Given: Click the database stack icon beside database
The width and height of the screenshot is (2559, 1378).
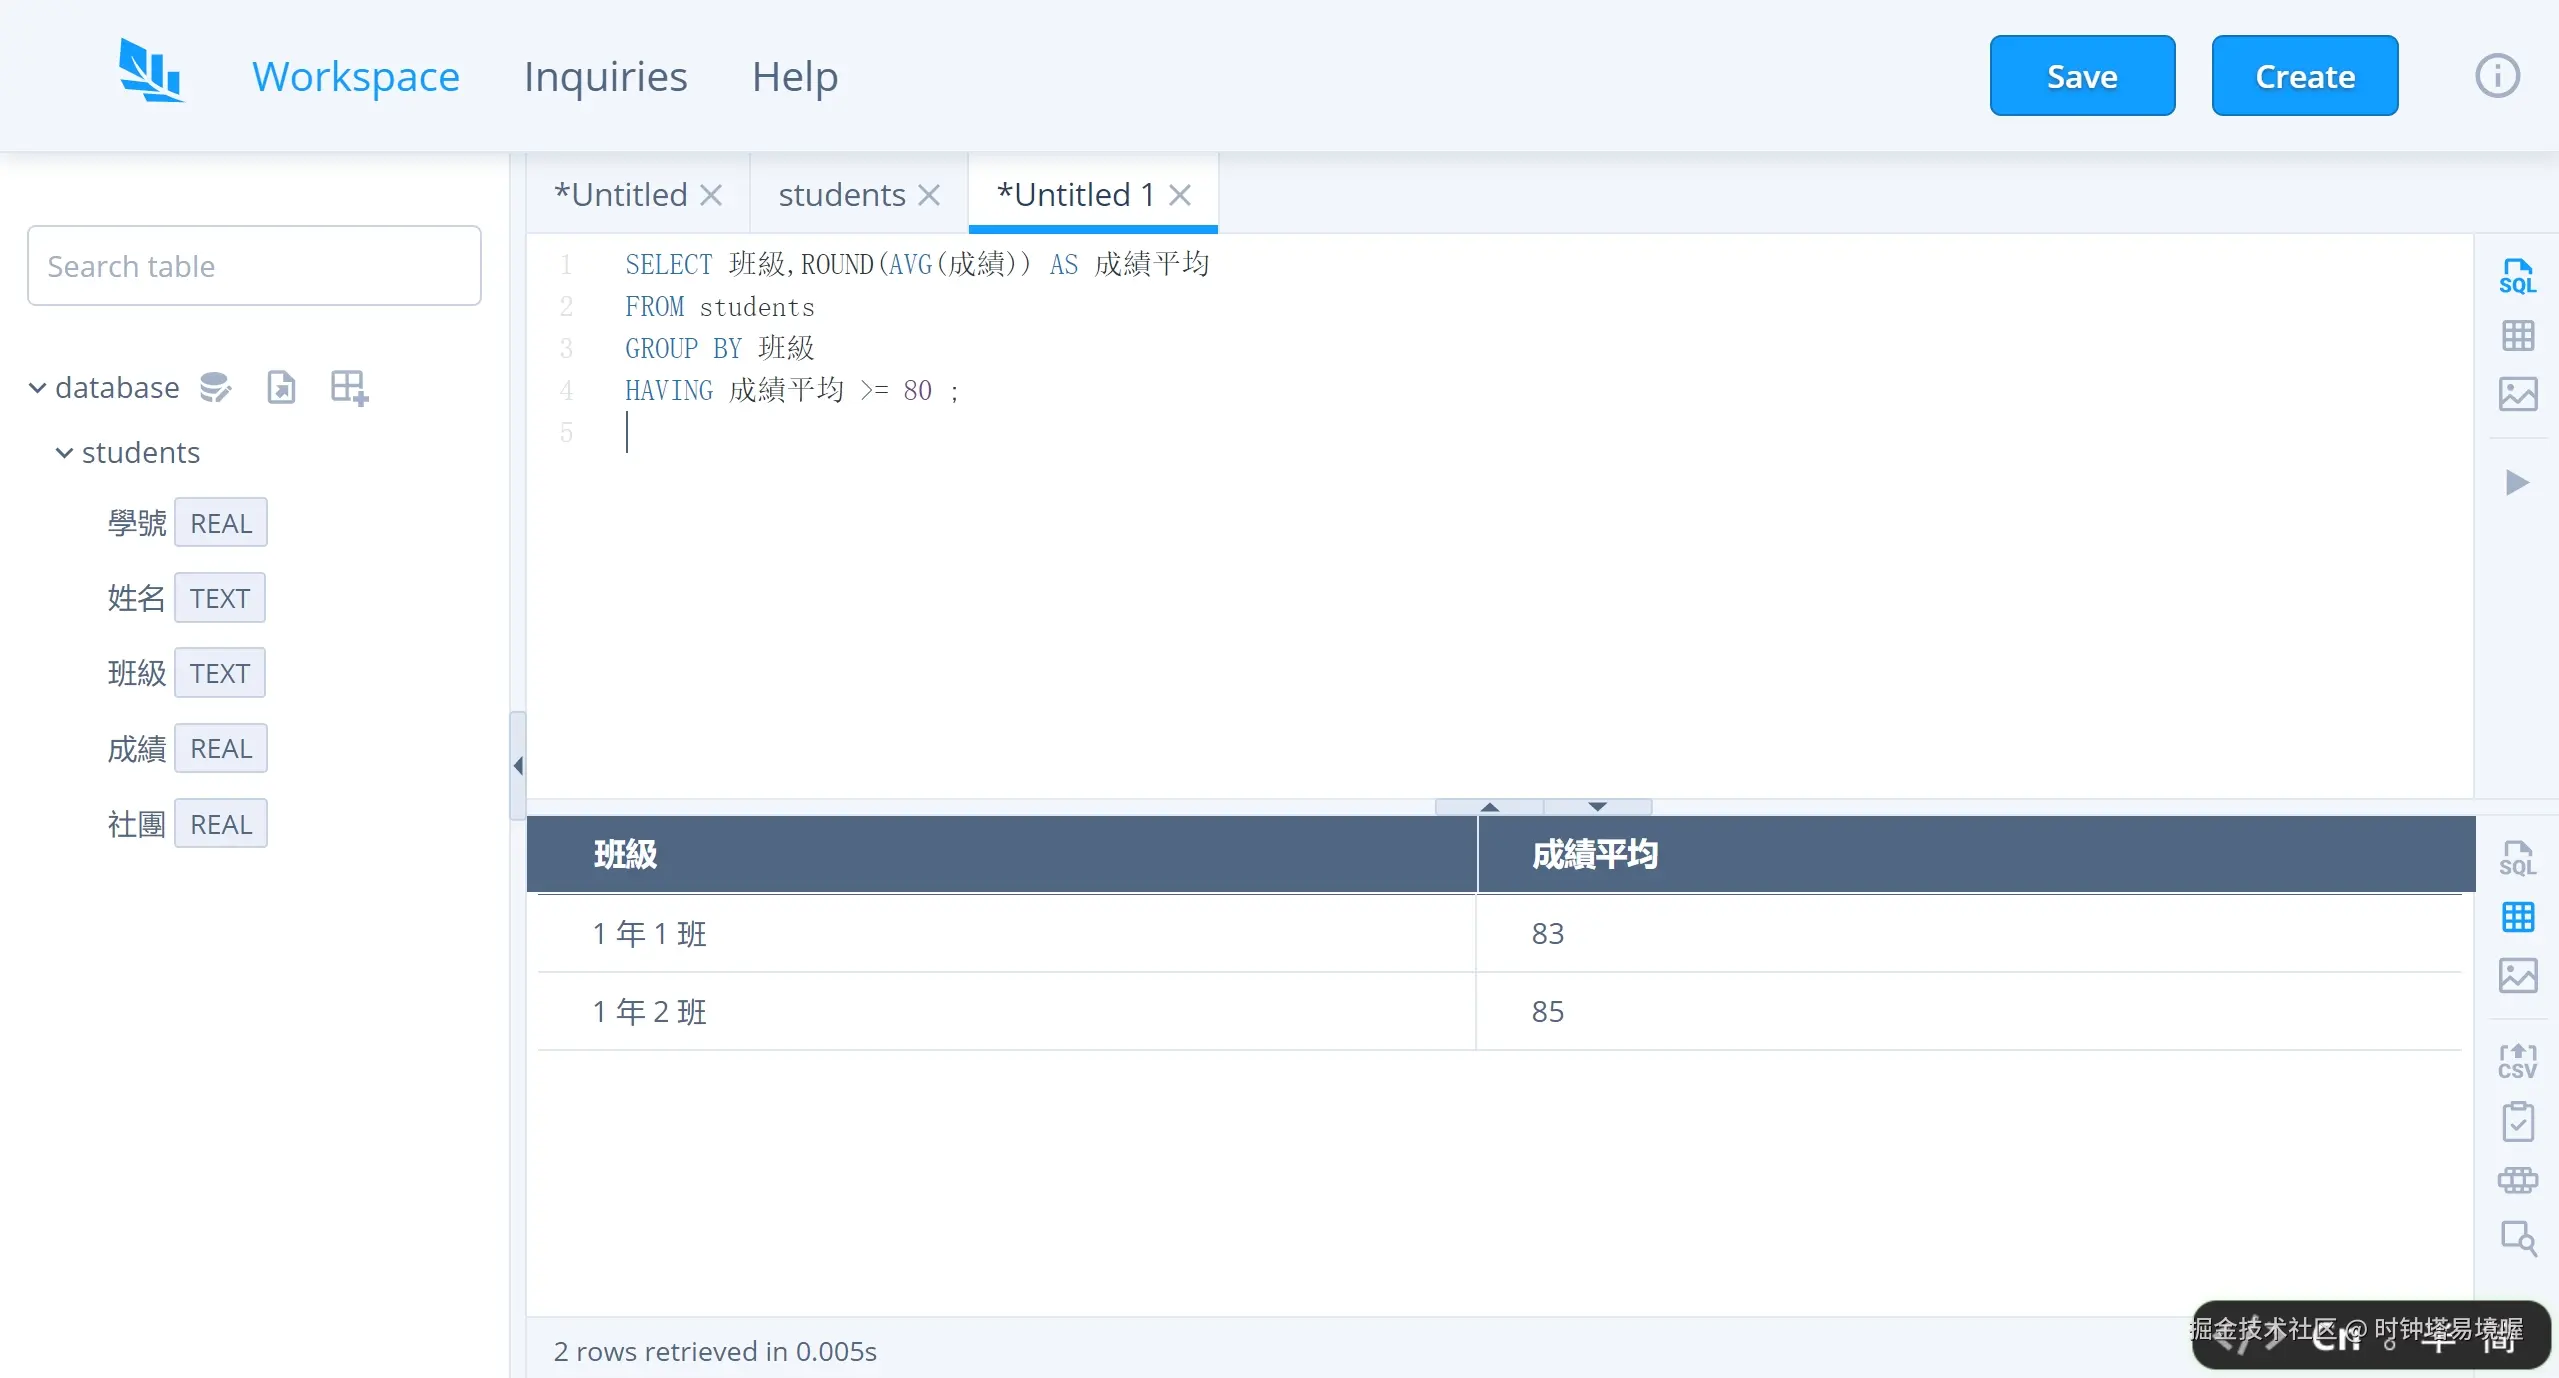Looking at the screenshot, I should click(x=214, y=387).
